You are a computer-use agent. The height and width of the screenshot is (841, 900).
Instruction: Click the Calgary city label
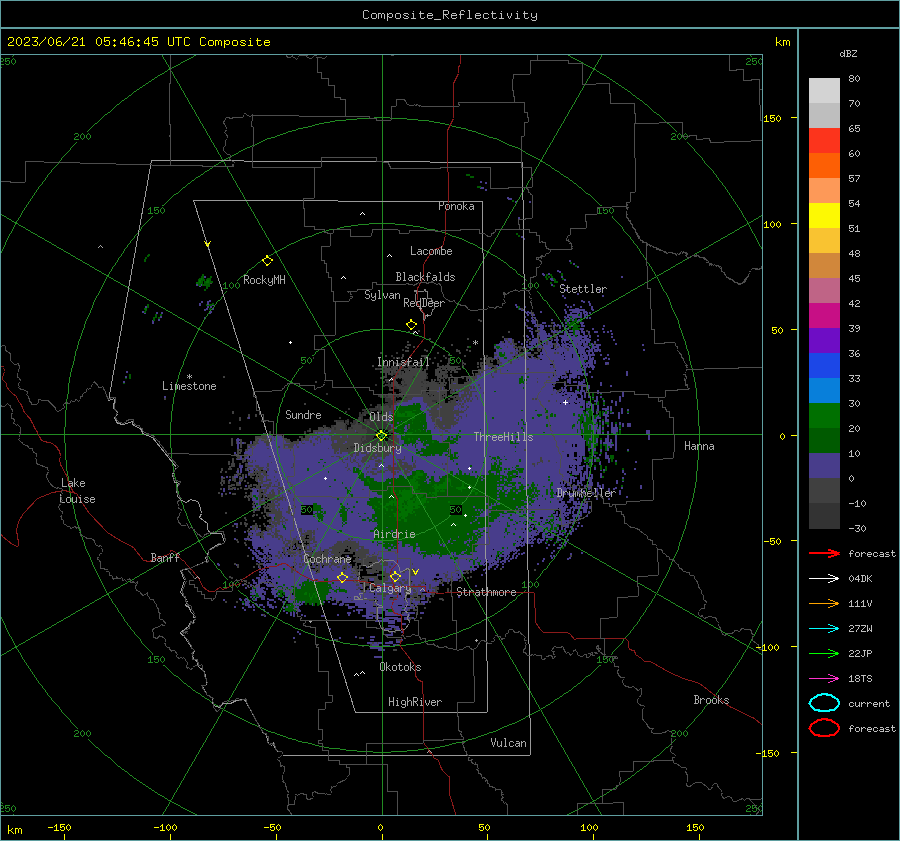[x=390, y=588]
